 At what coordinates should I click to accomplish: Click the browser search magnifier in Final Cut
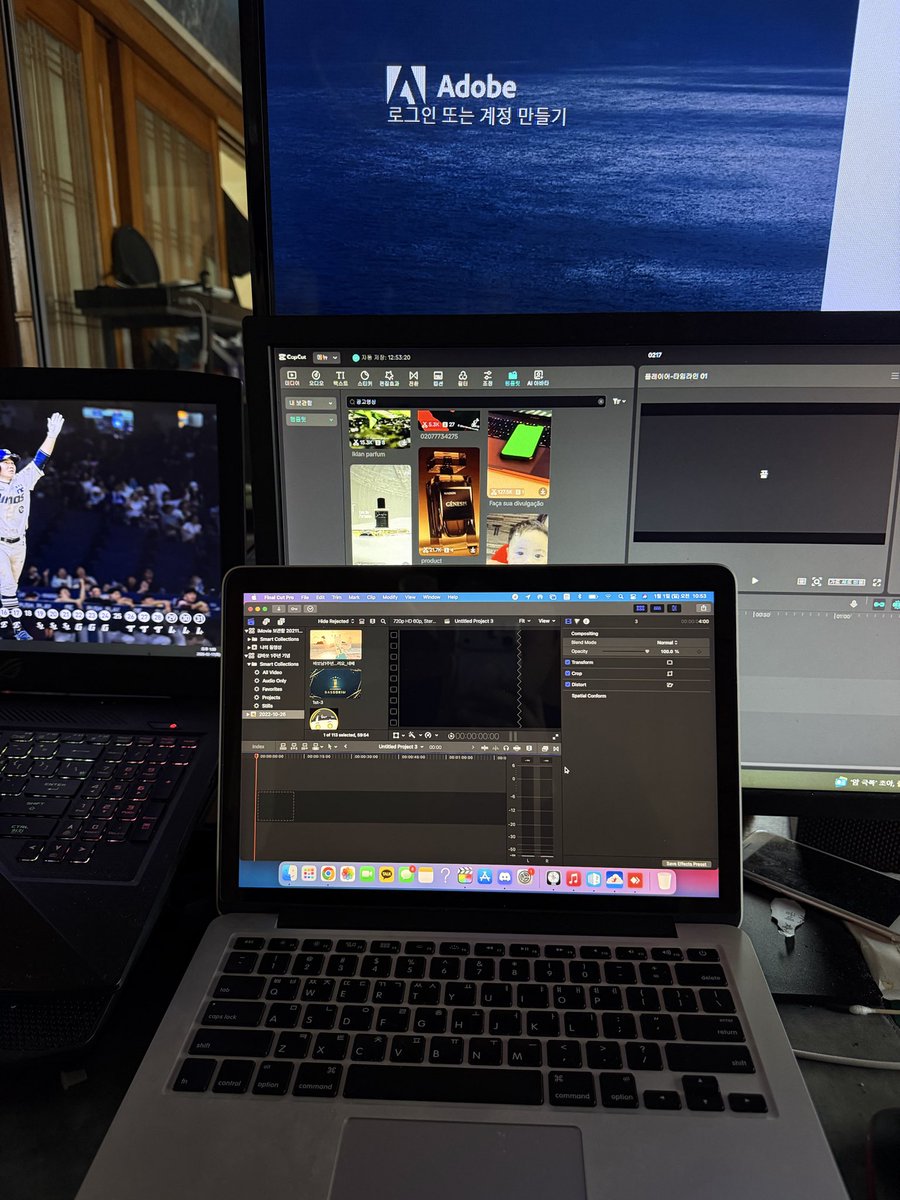pos(383,621)
